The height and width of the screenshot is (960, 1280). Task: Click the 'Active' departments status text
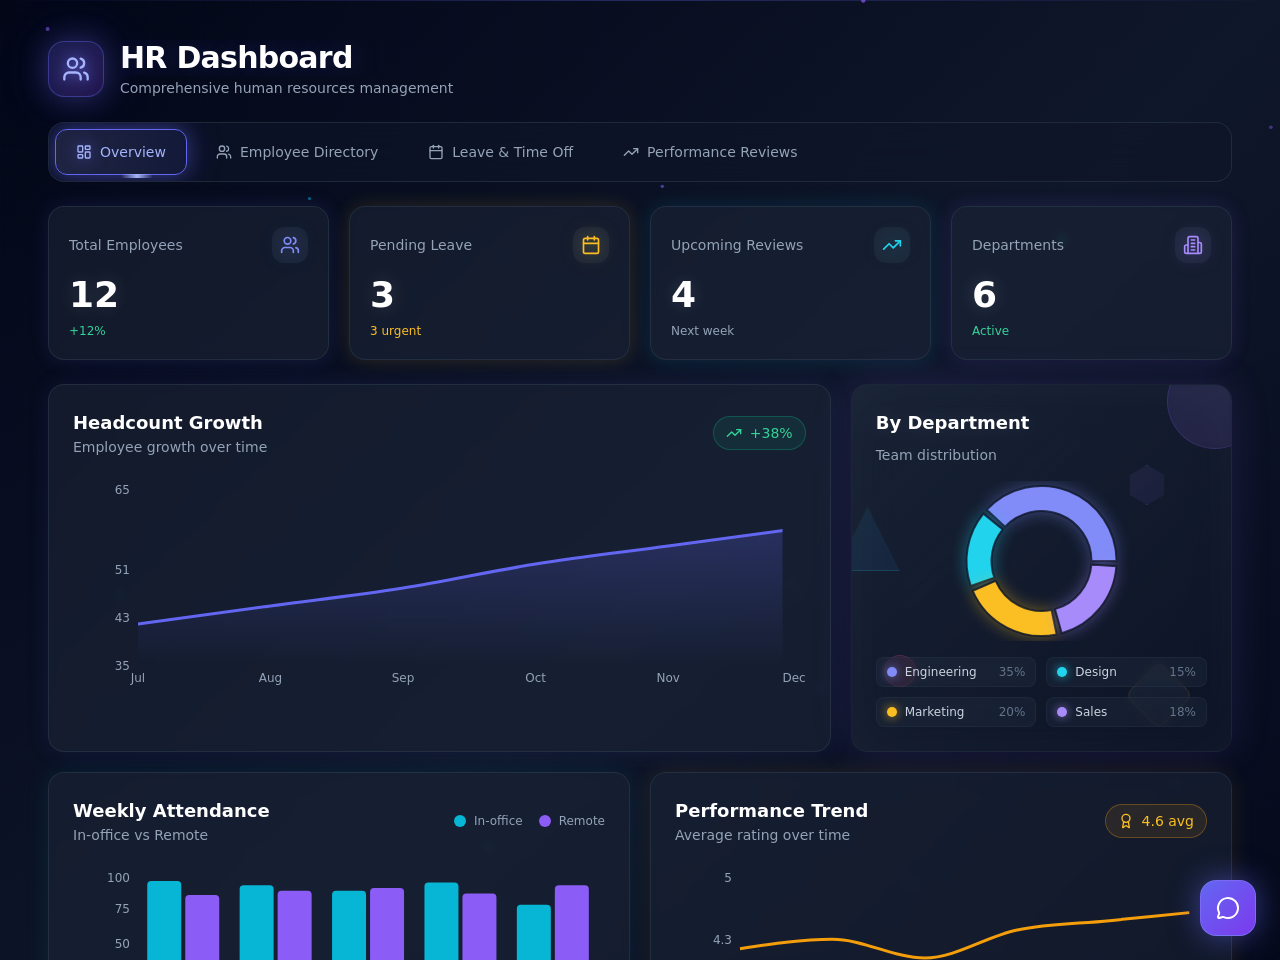point(990,331)
